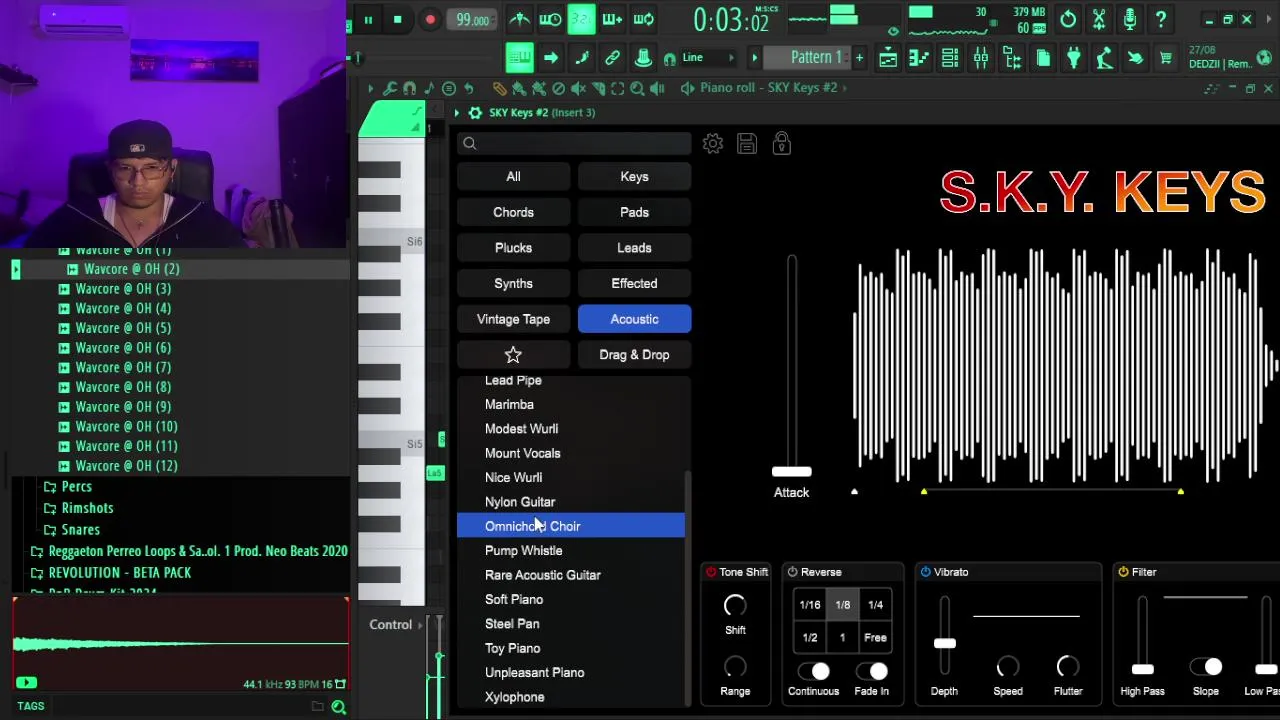This screenshot has height=720, width=1280.
Task: Show favorites star button
Action: (x=513, y=355)
